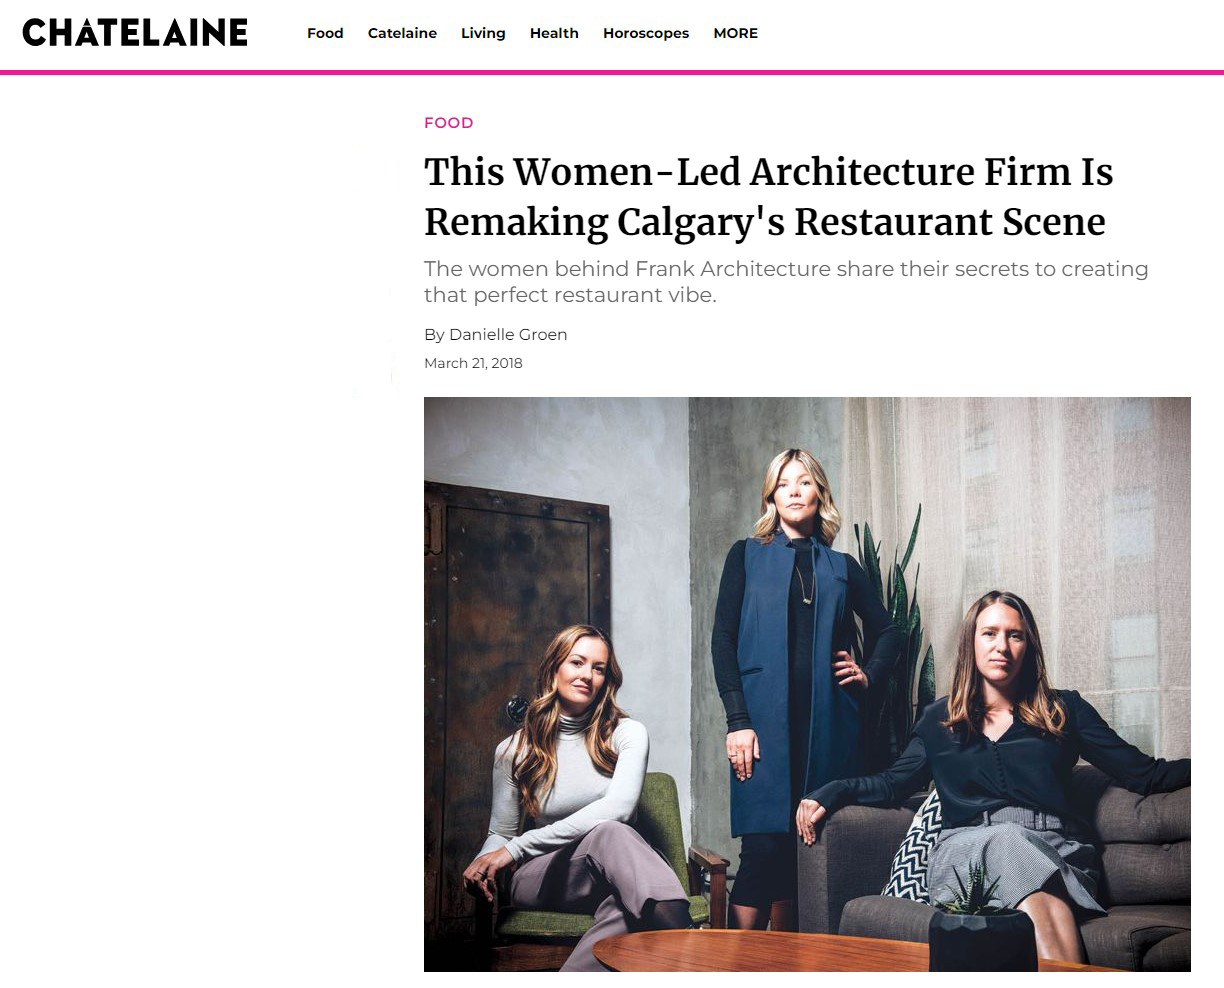This screenshot has height=988, width=1224.
Task: Go to the Living section
Action: point(483,33)
